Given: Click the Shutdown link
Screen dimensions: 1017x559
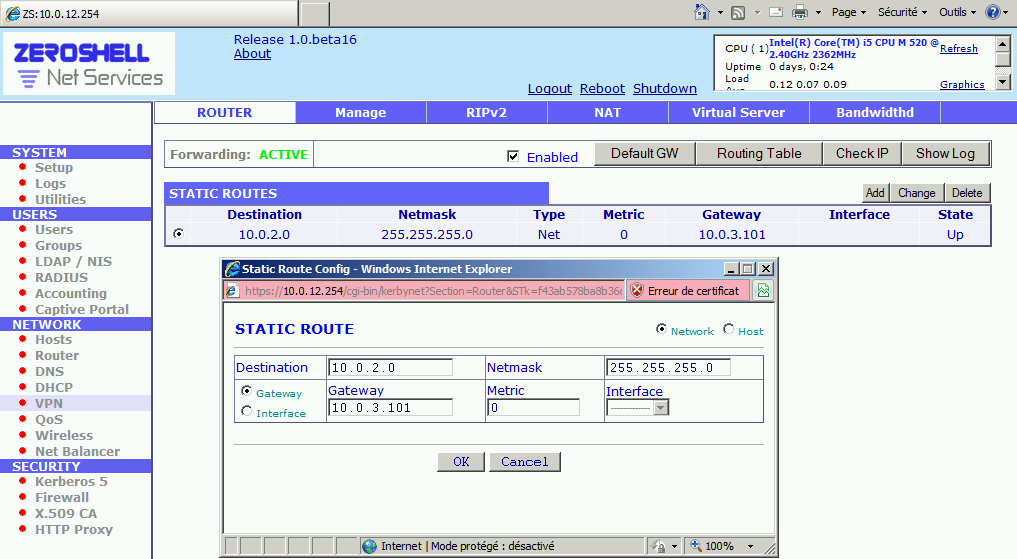Looking at the screenshot, I should tap(665, 89).
